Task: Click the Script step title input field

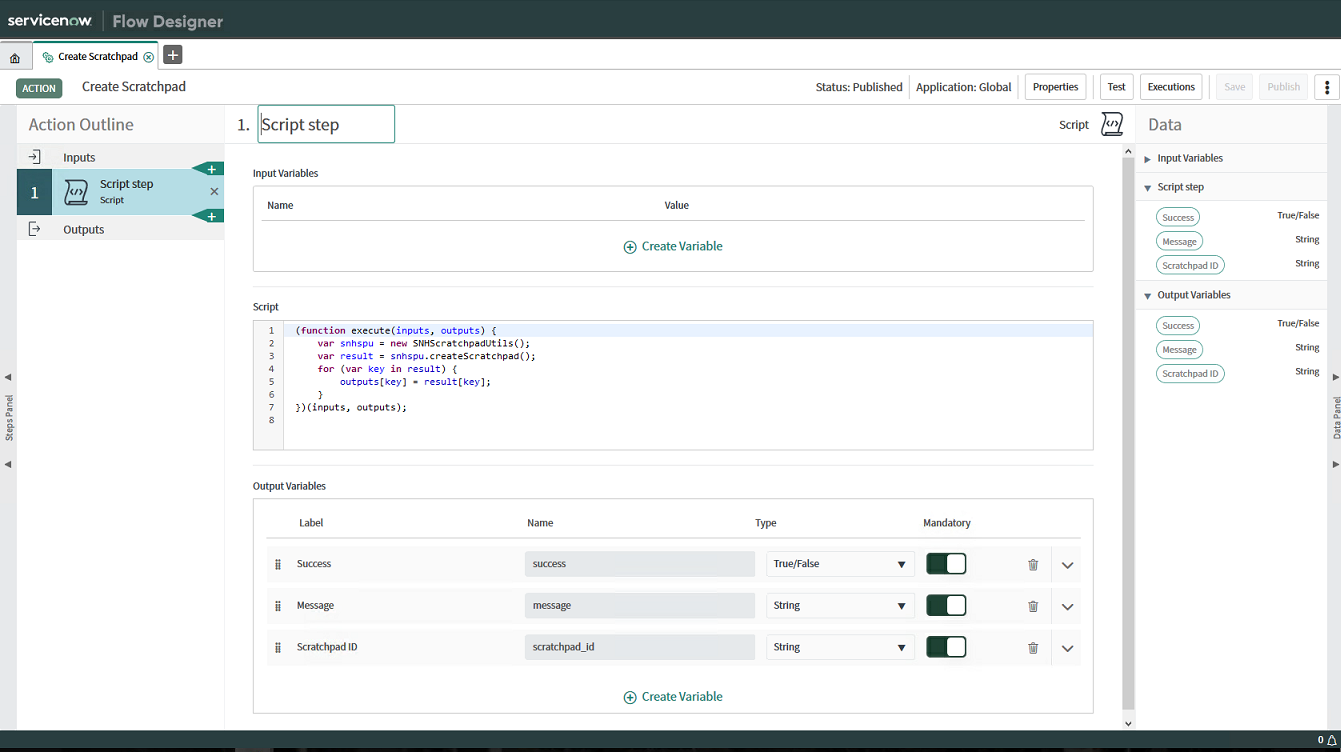Action: click(x=325, y=123)
